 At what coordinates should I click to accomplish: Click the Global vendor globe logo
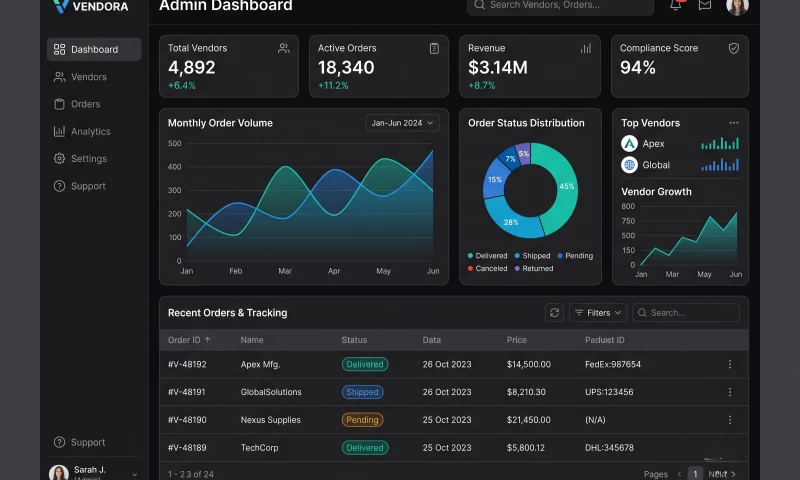coord(629,165)
